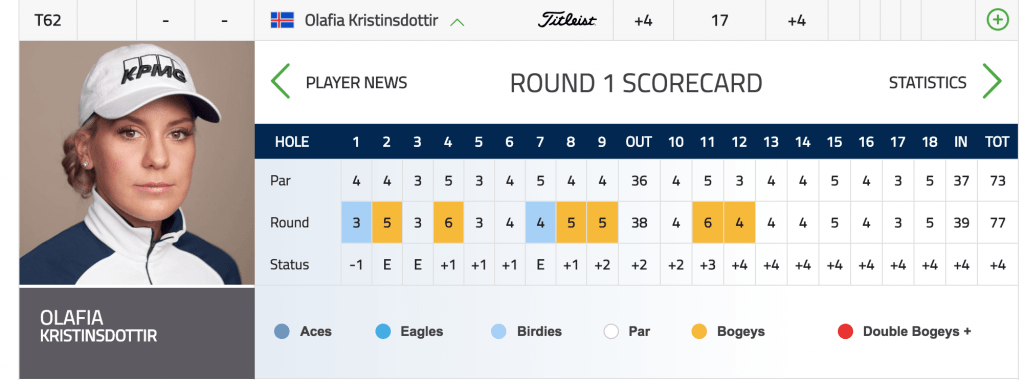Select the hole 12 bogey score cell
The height and width of the screenshot is (380, 1024).
[x=739, y=223]
